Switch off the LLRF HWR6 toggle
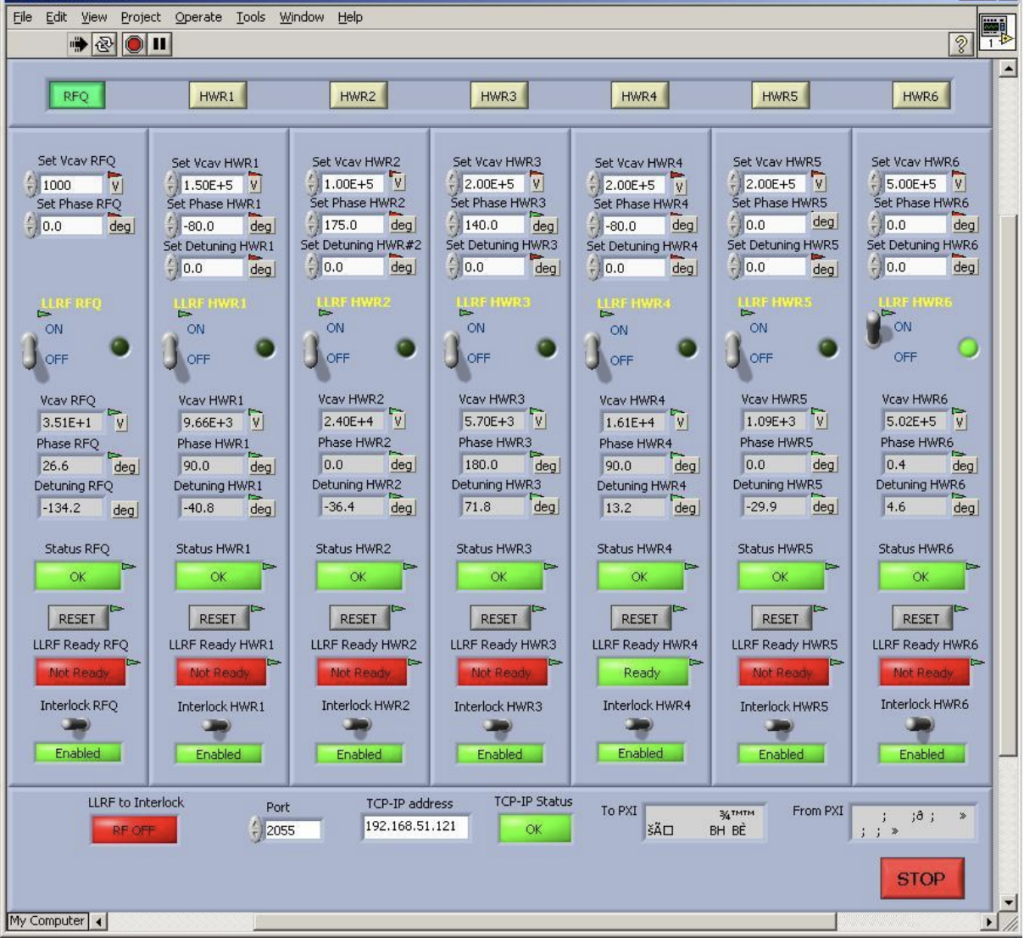The width and height of the screenshot is (1024, 938). click(873, 329)
